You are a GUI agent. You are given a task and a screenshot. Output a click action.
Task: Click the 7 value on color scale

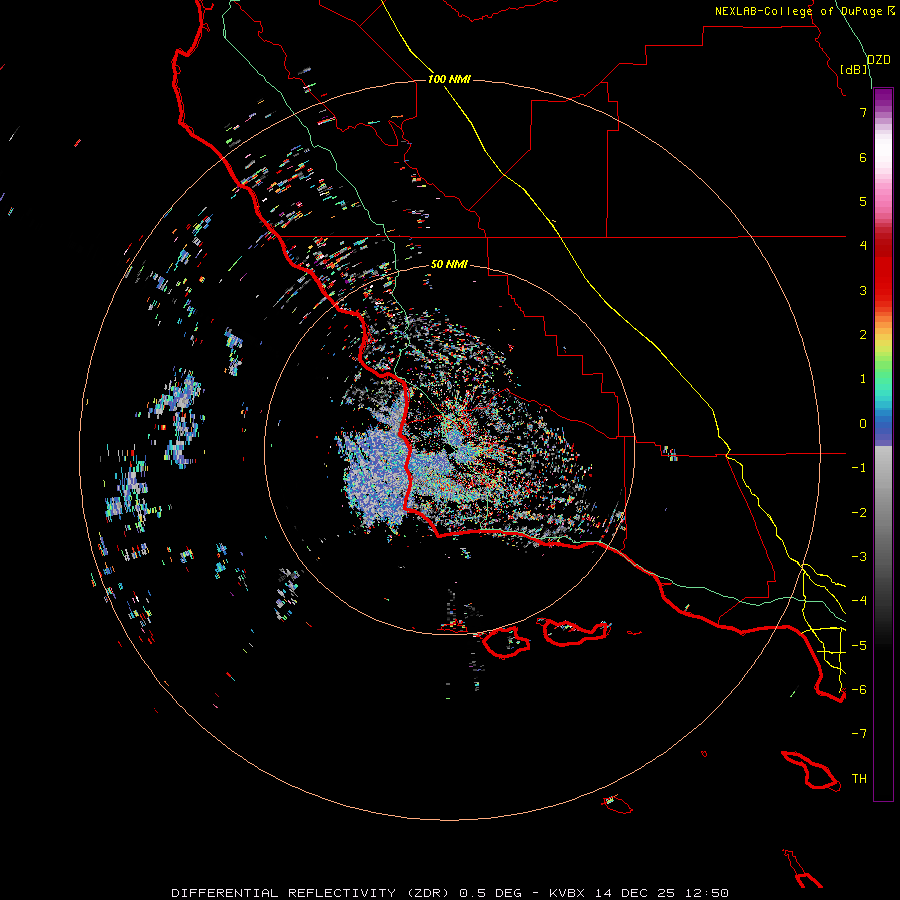[863, 112]
